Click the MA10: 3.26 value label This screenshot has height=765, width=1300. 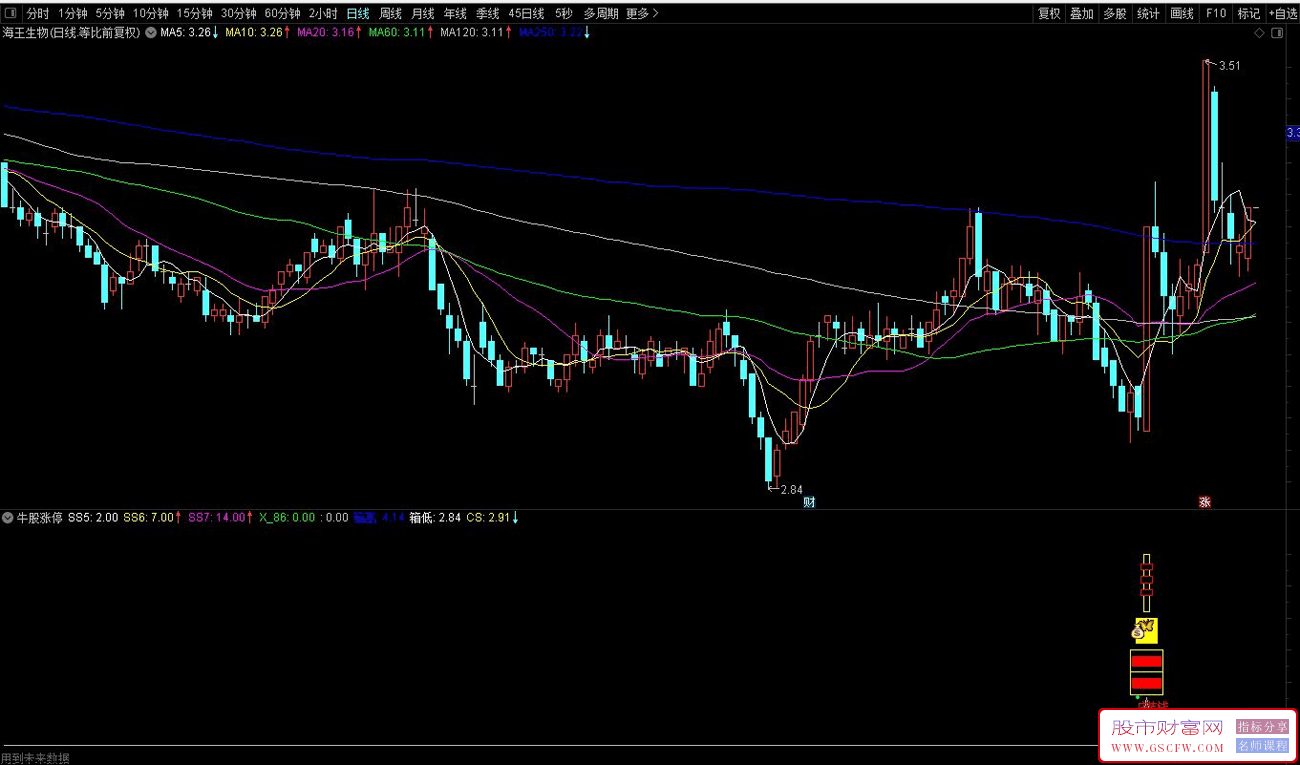pos(254,33)
